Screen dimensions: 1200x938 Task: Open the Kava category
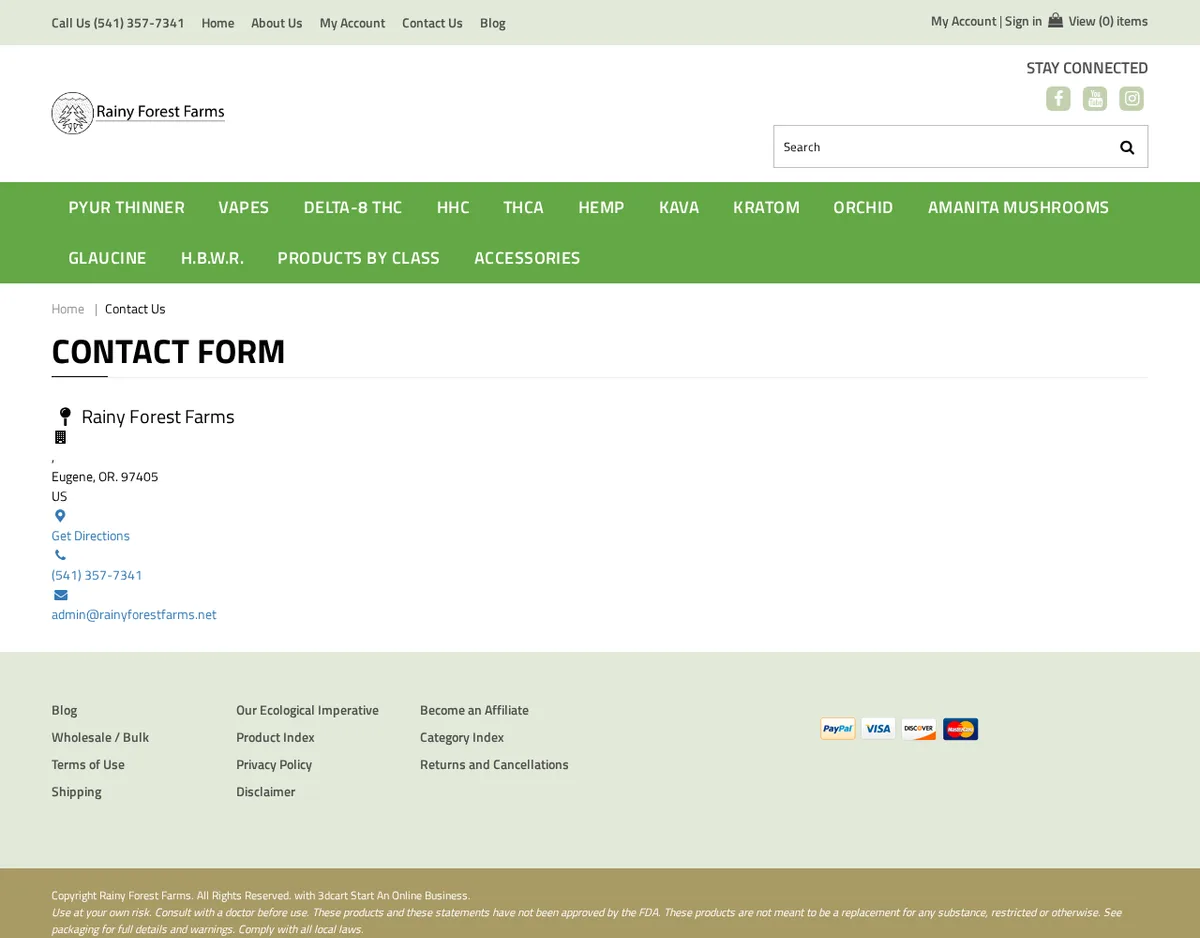(679, 207)
